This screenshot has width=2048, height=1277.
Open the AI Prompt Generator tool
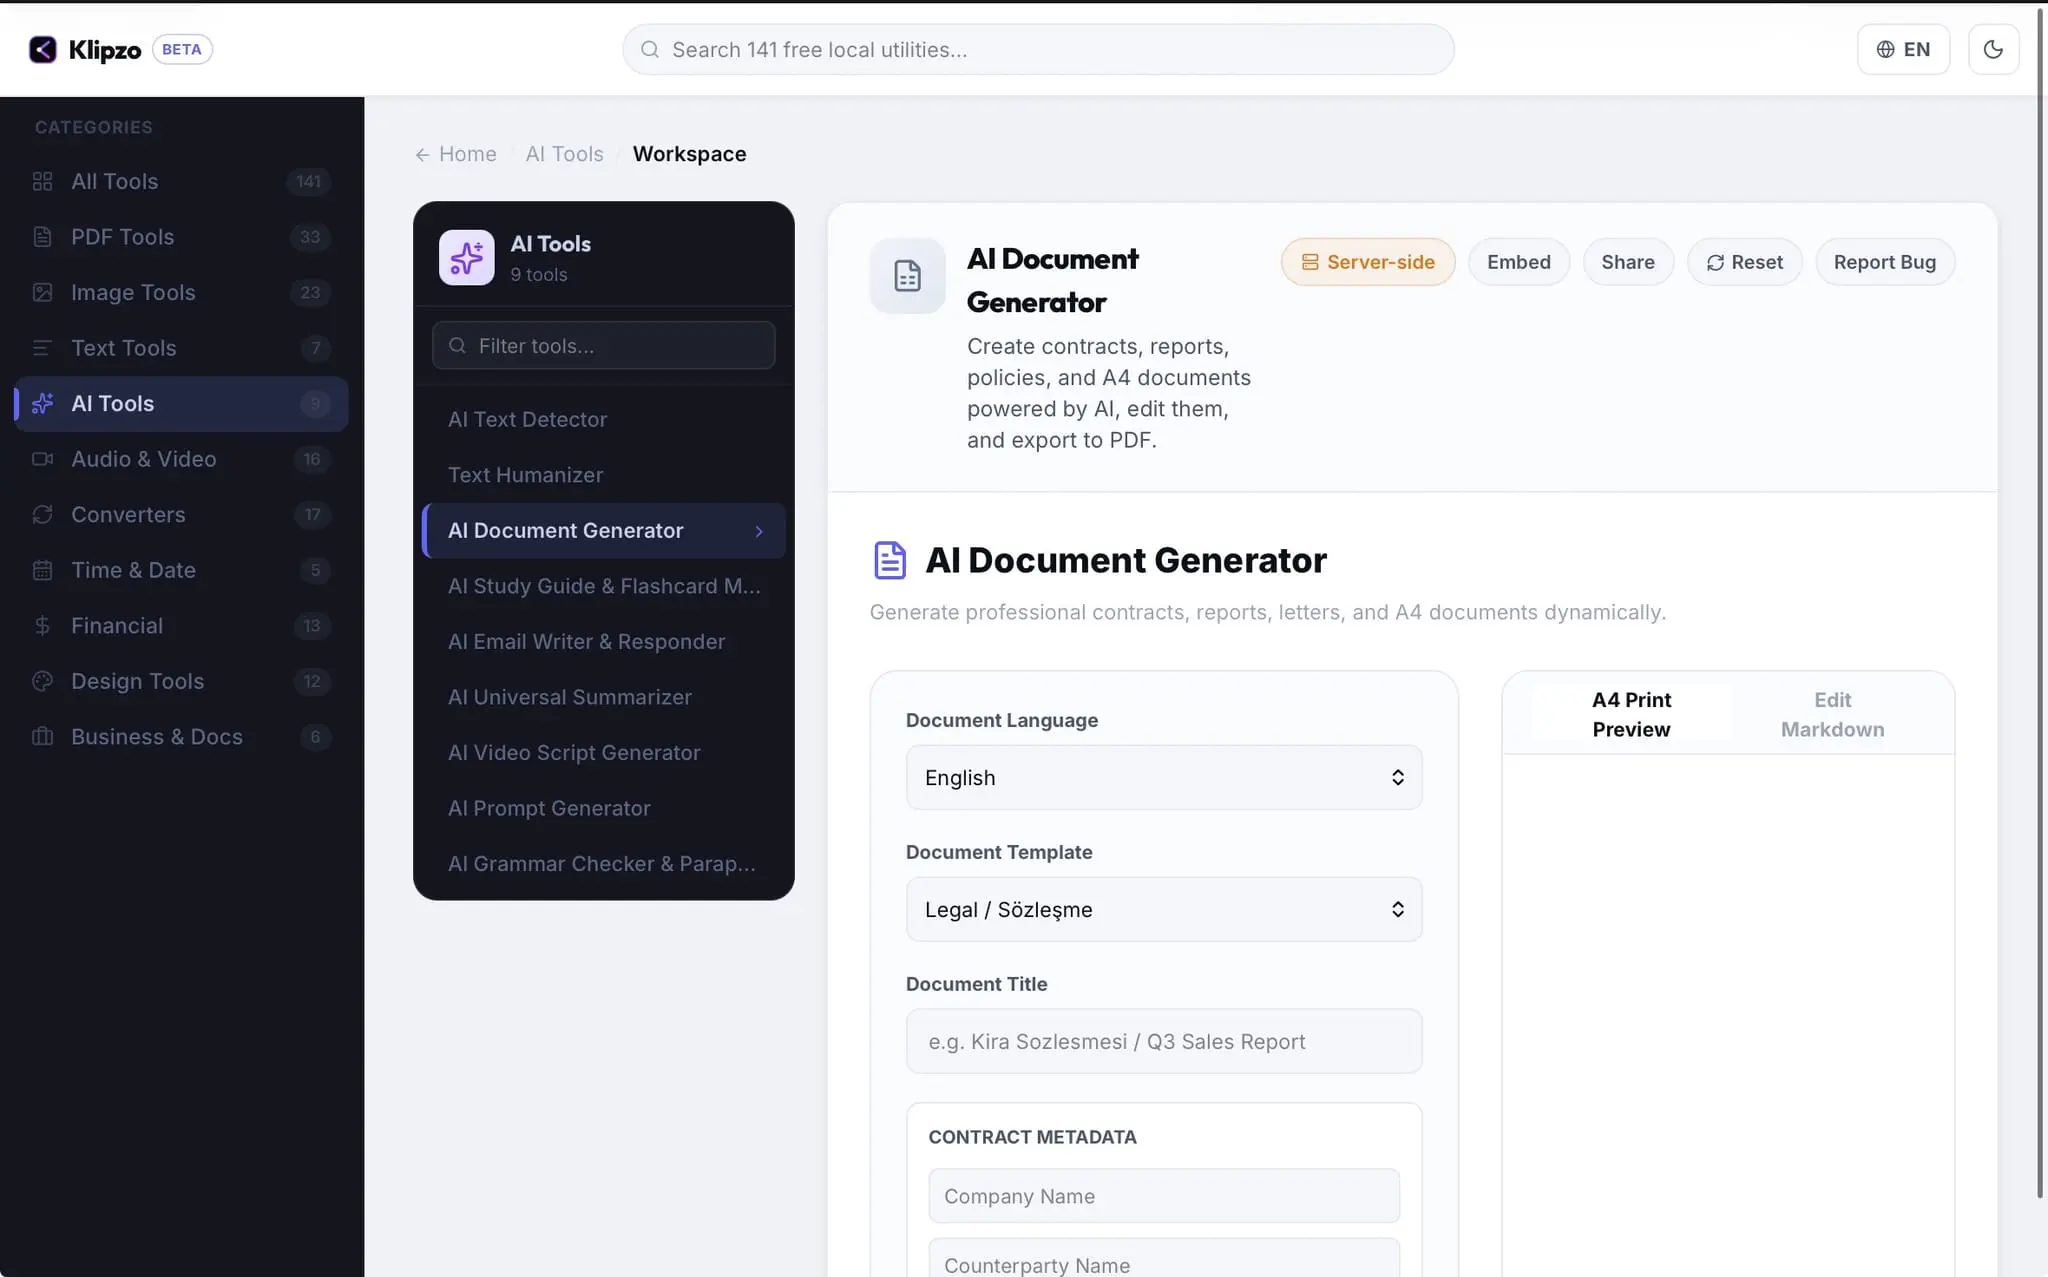604,808
